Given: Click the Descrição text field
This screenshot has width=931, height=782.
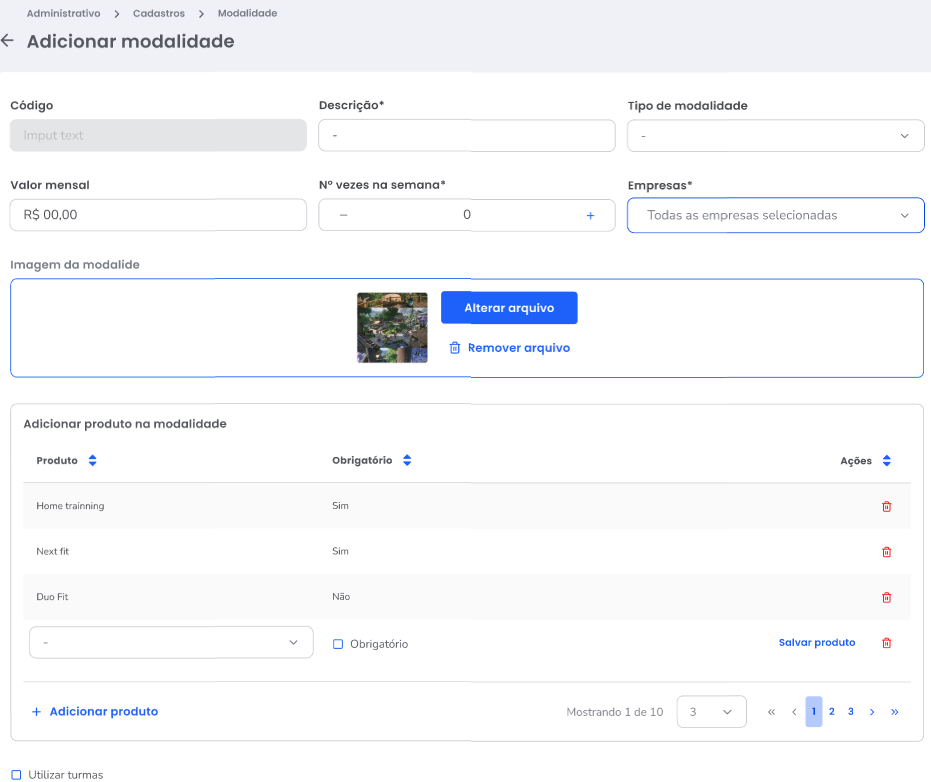Looking at the screenshot, I should coord(466,136).
